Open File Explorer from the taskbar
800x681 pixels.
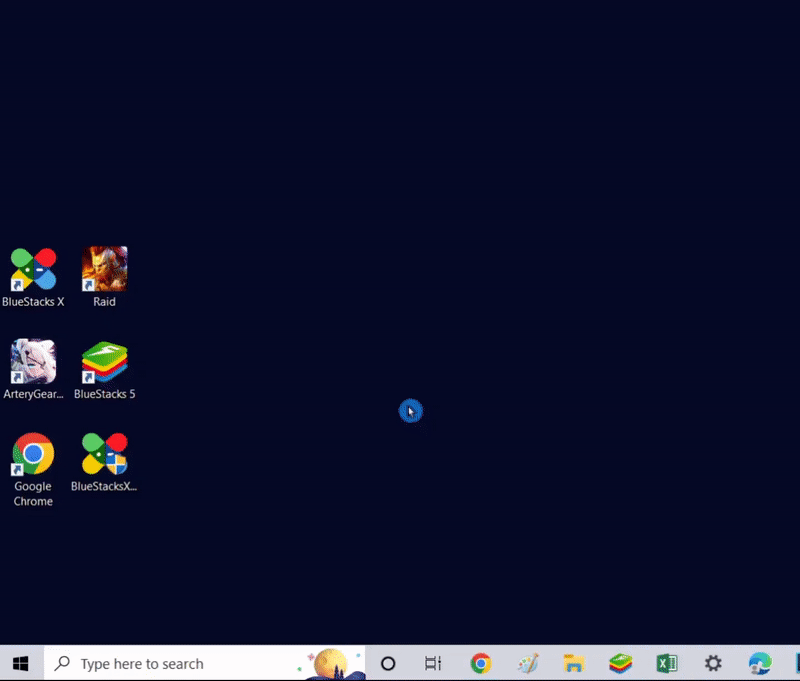[x=574, y=663]
